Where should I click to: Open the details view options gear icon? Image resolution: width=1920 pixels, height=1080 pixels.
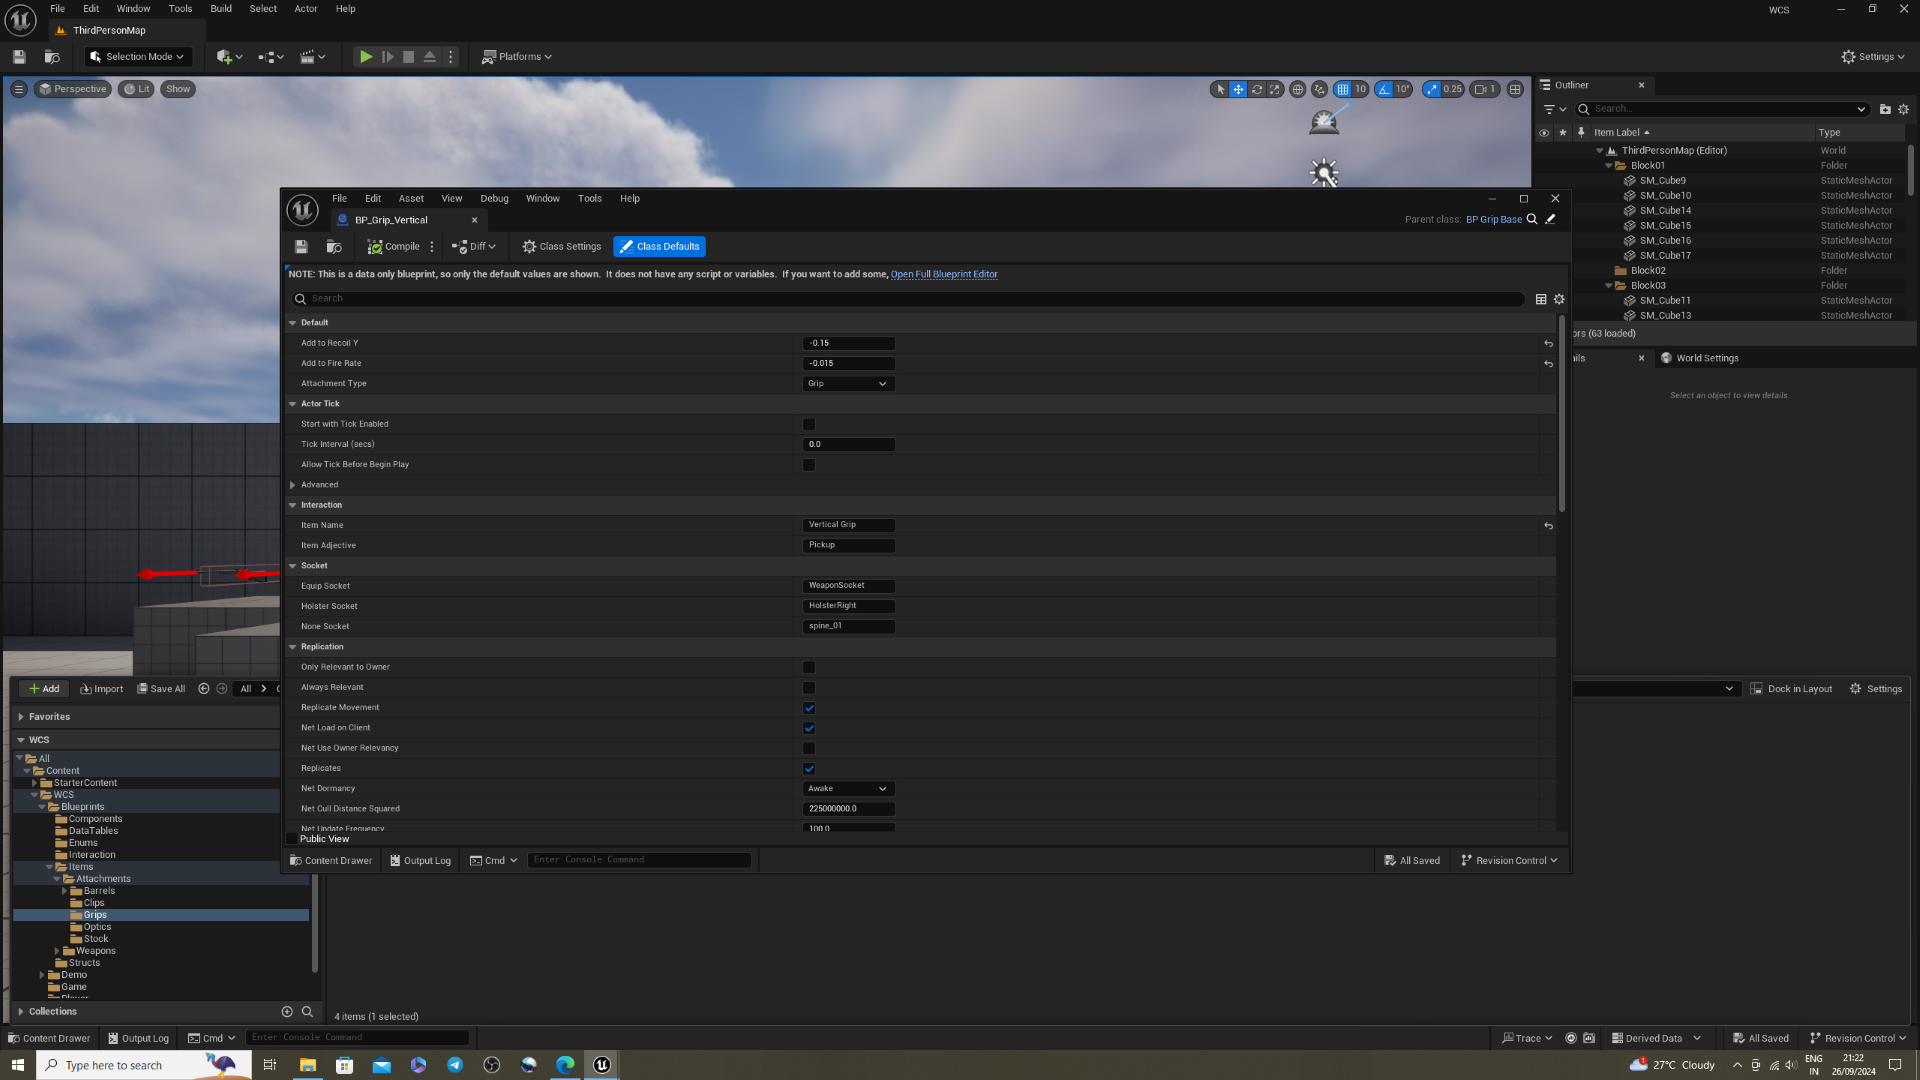pyautogui.click(x=1559, y=299)
